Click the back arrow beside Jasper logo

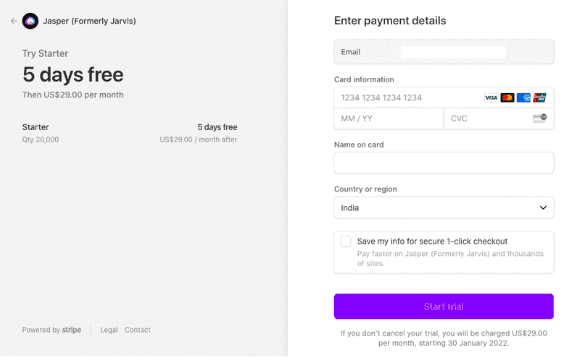tap(14, 21)
